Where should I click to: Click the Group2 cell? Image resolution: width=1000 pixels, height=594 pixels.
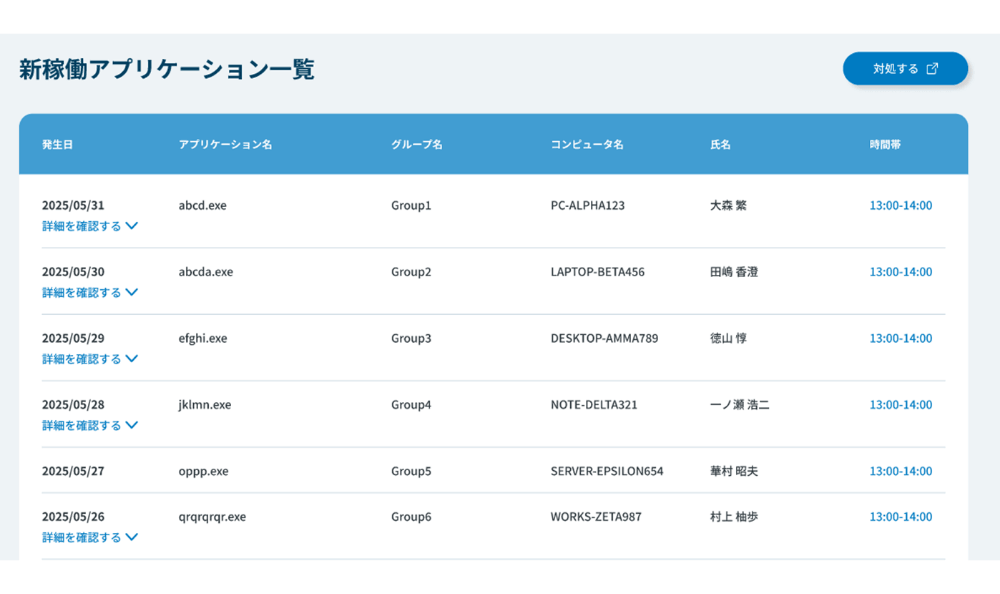click(x=411, y=272)
